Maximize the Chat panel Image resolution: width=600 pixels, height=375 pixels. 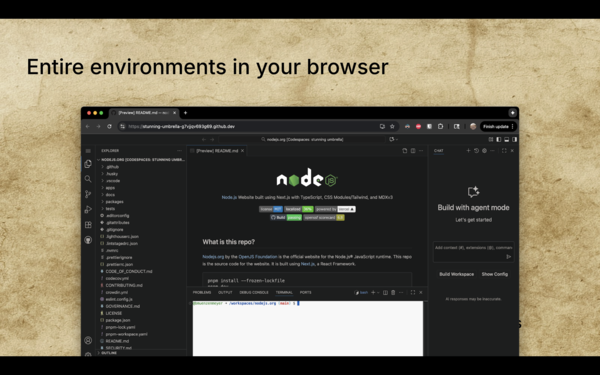(504, 151)
